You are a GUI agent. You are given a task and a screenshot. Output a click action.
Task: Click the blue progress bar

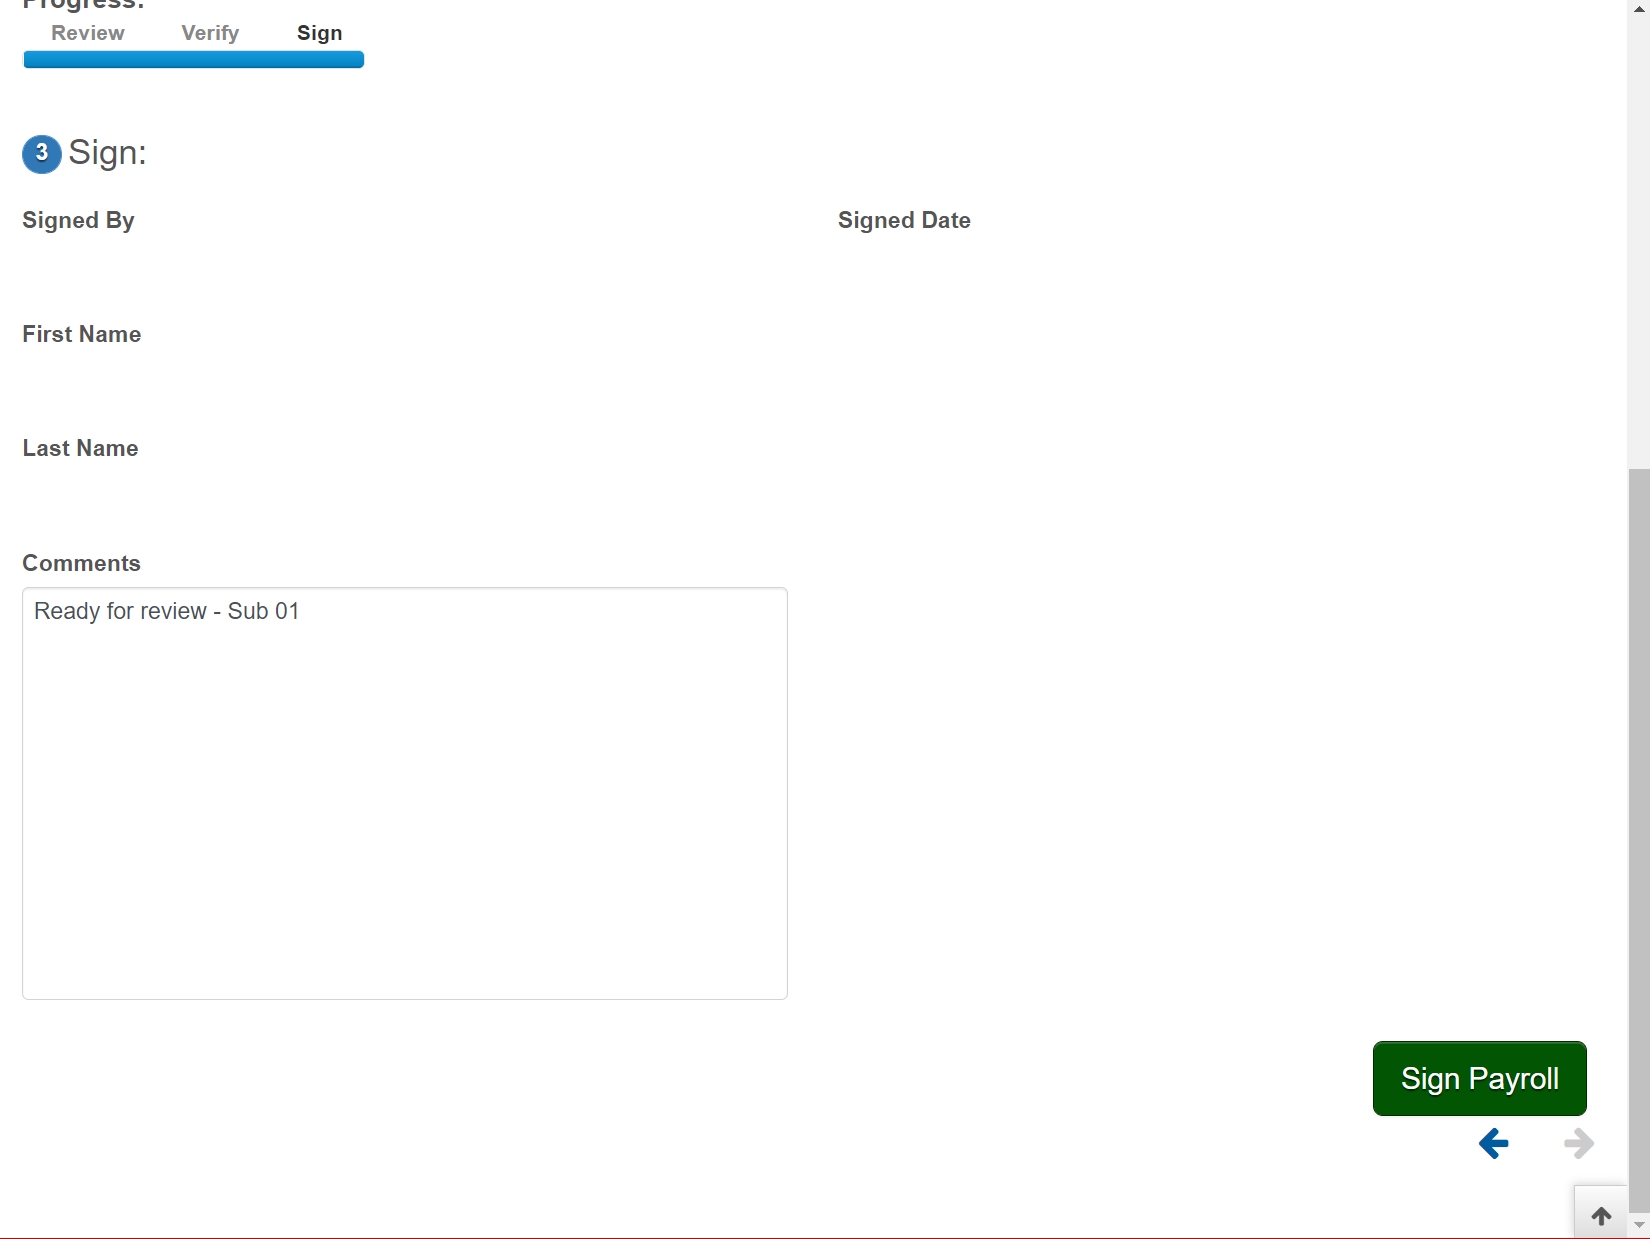(194, 60)
